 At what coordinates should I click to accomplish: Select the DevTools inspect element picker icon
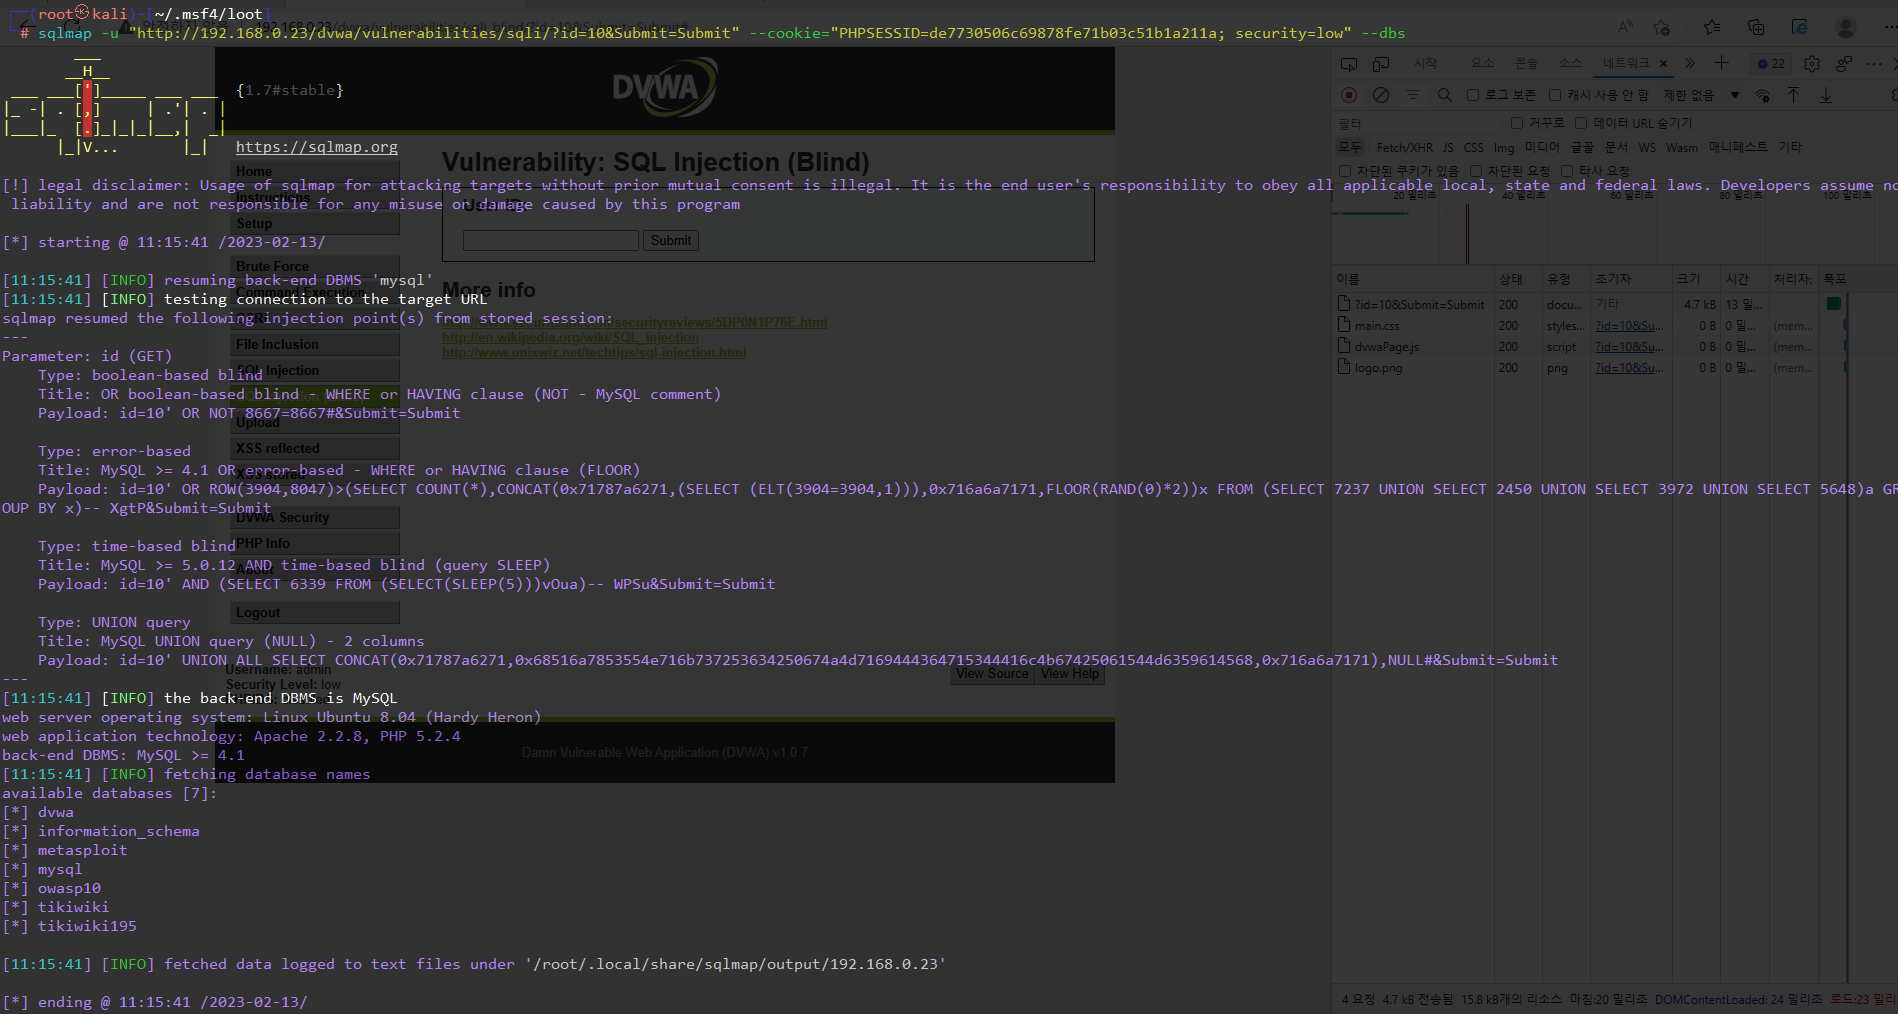pyautogui.click(x=1349, y=64)
